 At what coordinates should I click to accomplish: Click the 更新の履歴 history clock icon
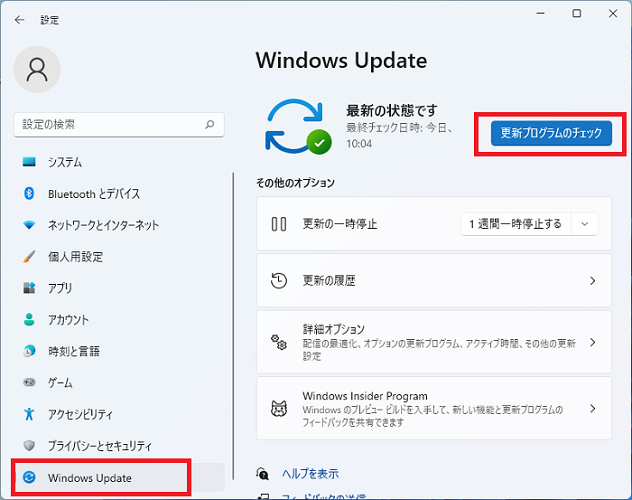pos(279,280)
